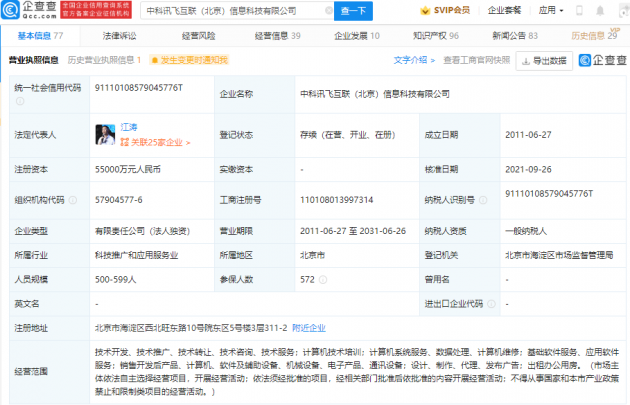The height and width of the screenshot is (405, 630).
Task: Open the SVIP会员 link
Action: pyautogui.click(x=445, y=10)
